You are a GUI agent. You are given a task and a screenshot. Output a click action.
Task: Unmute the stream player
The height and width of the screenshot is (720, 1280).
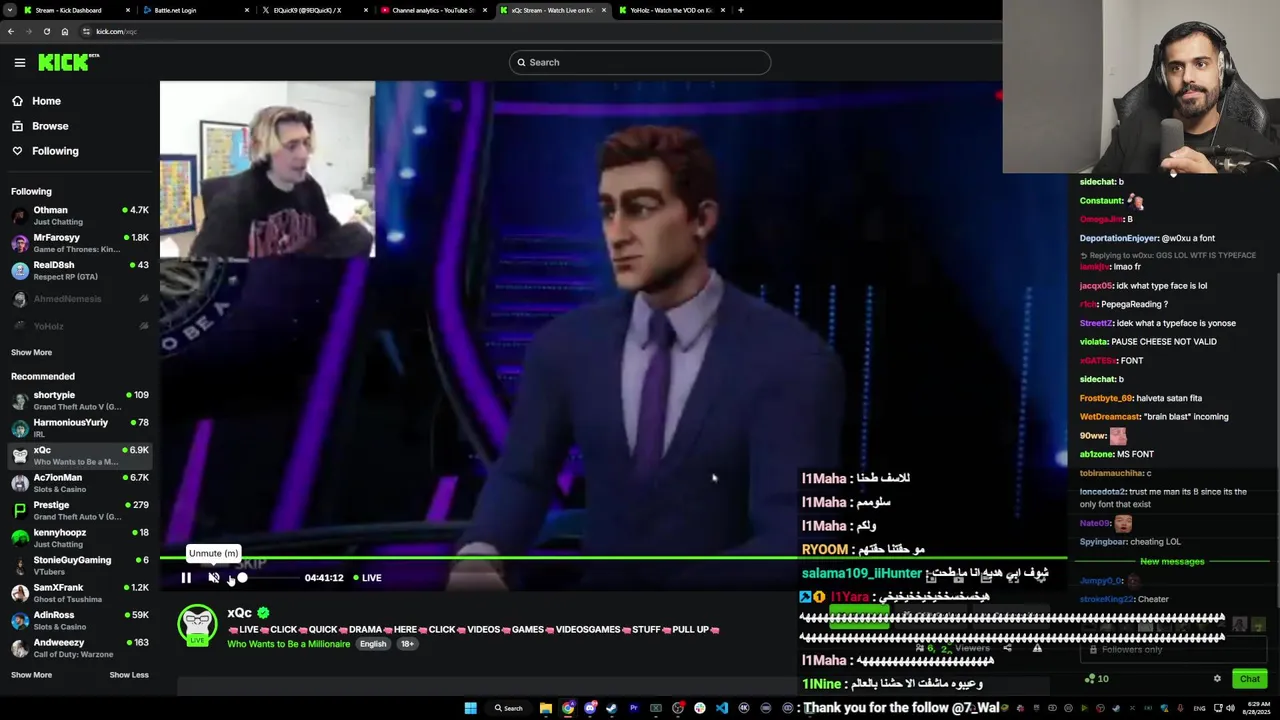(213, 578)
